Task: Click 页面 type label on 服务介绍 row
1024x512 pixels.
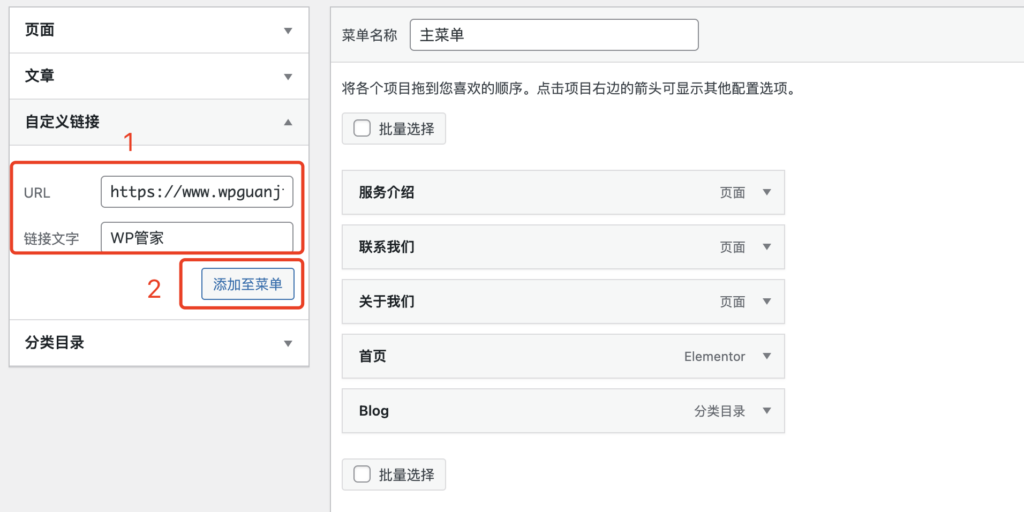Action: tap(733, 193)
